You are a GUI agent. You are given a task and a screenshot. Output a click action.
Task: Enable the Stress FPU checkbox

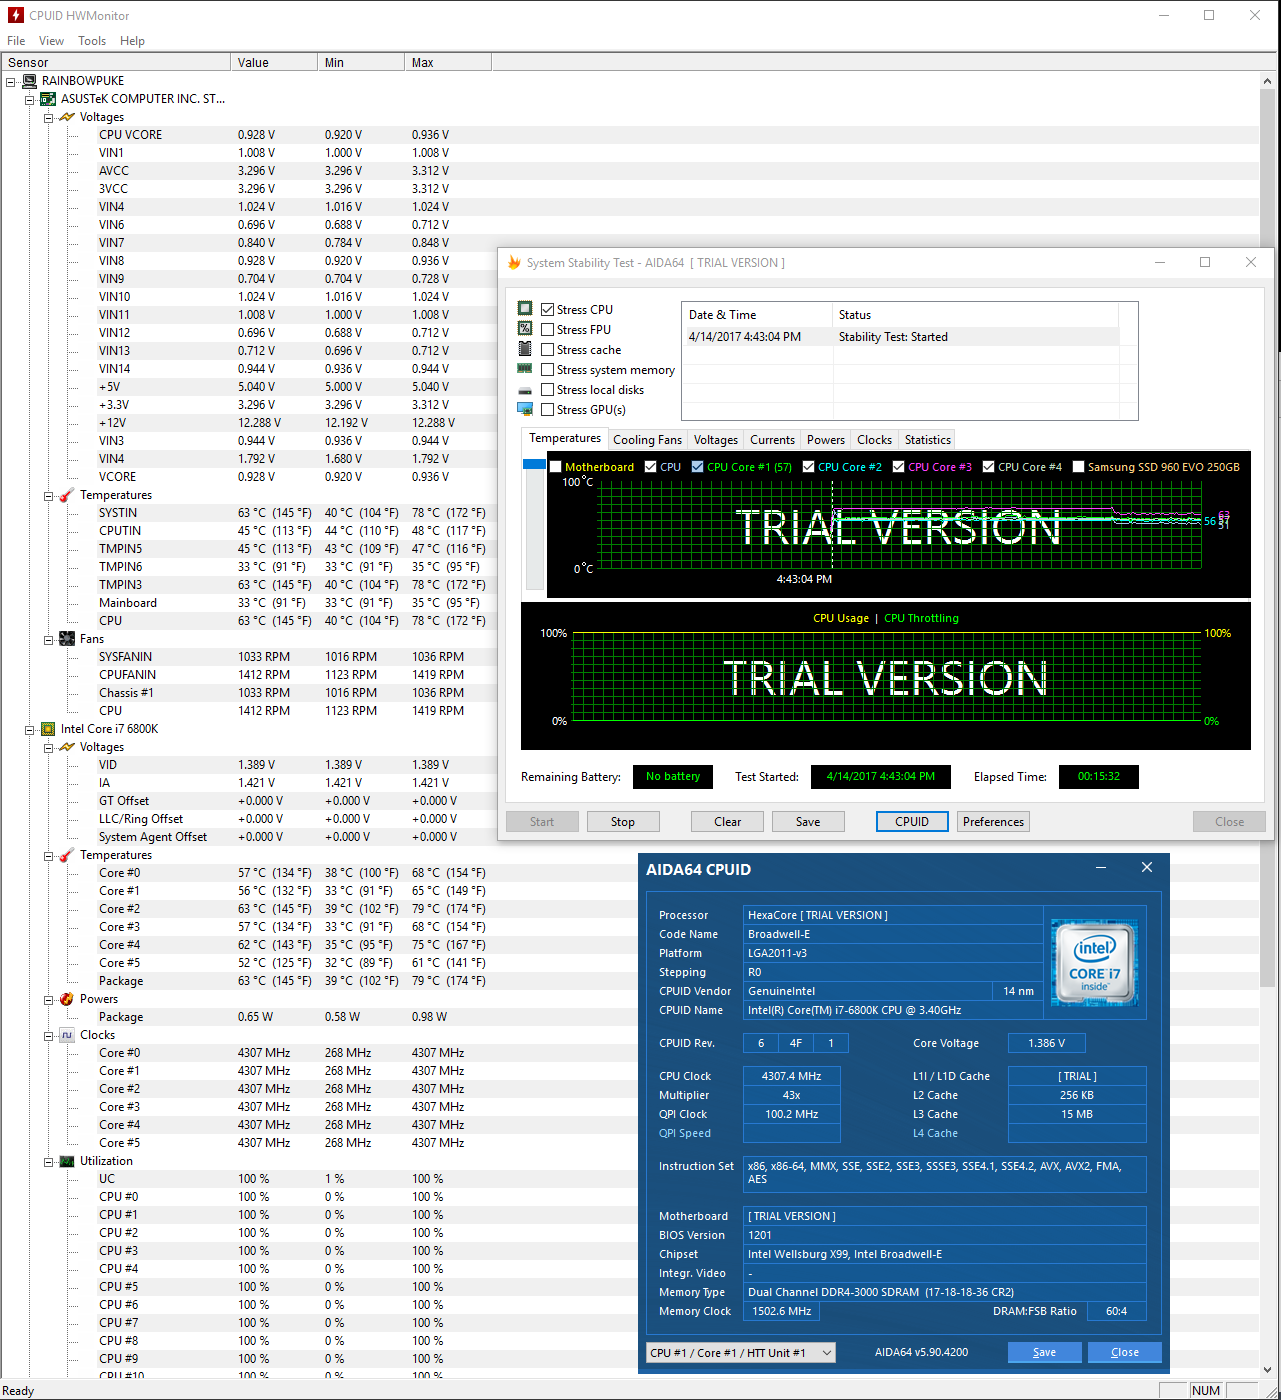pyautogui.click(x=547, y=330)
